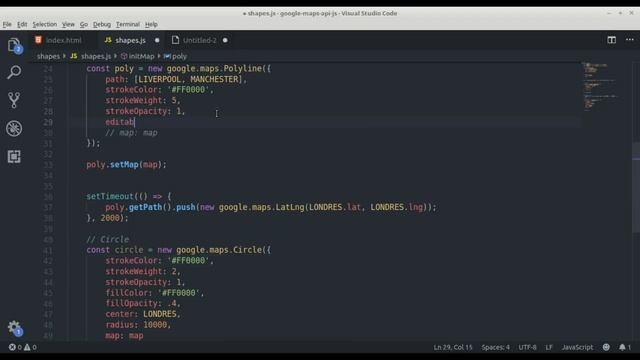Click the Split Editor icon
This screenshot has height=360, width=640.
[611, 40]
